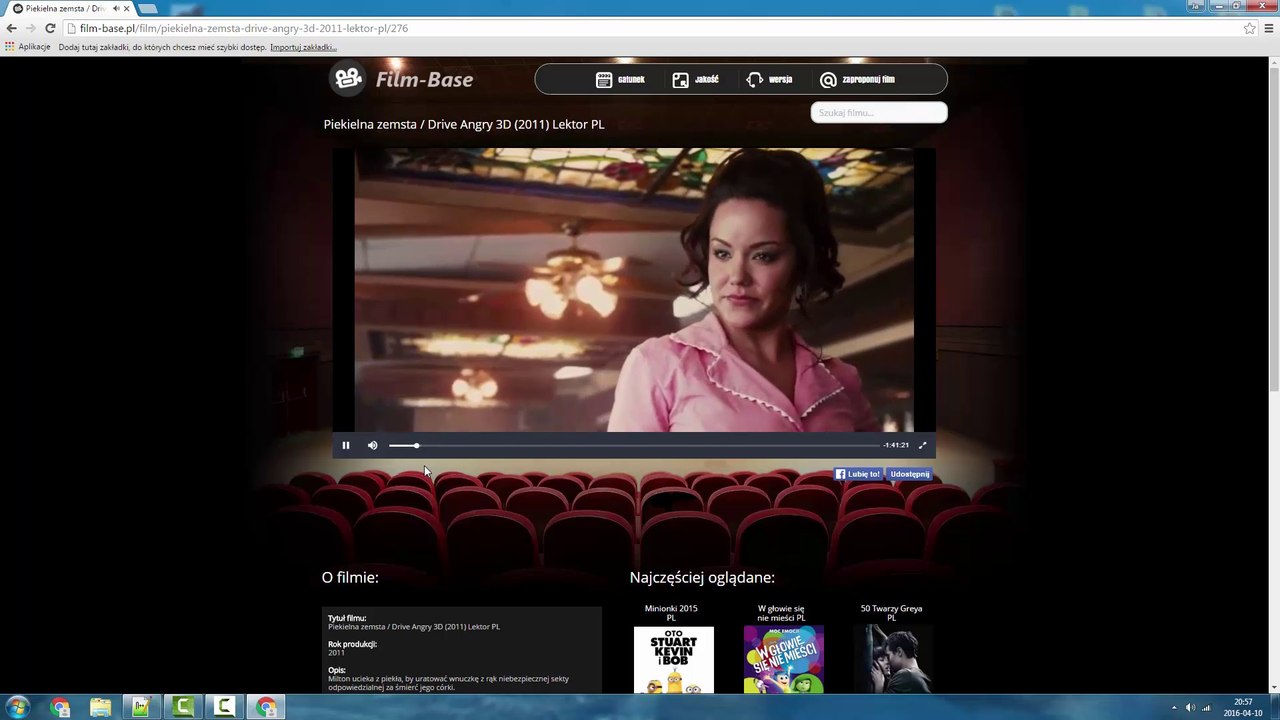Click the Udostępnij share button
The image size is (1280, 720).
point(909,474)
